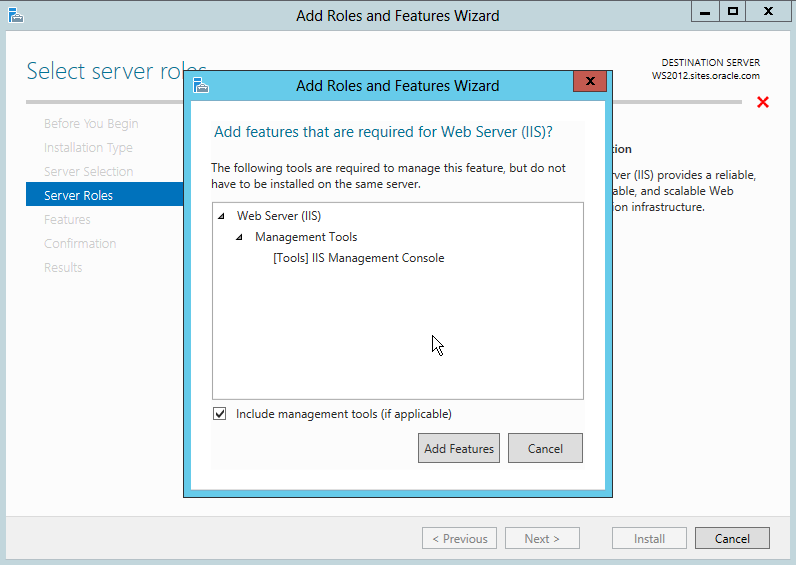Click the DESTINATION SERVER label
This screenshot has height=565, width=796.
[x=711, y=62]
